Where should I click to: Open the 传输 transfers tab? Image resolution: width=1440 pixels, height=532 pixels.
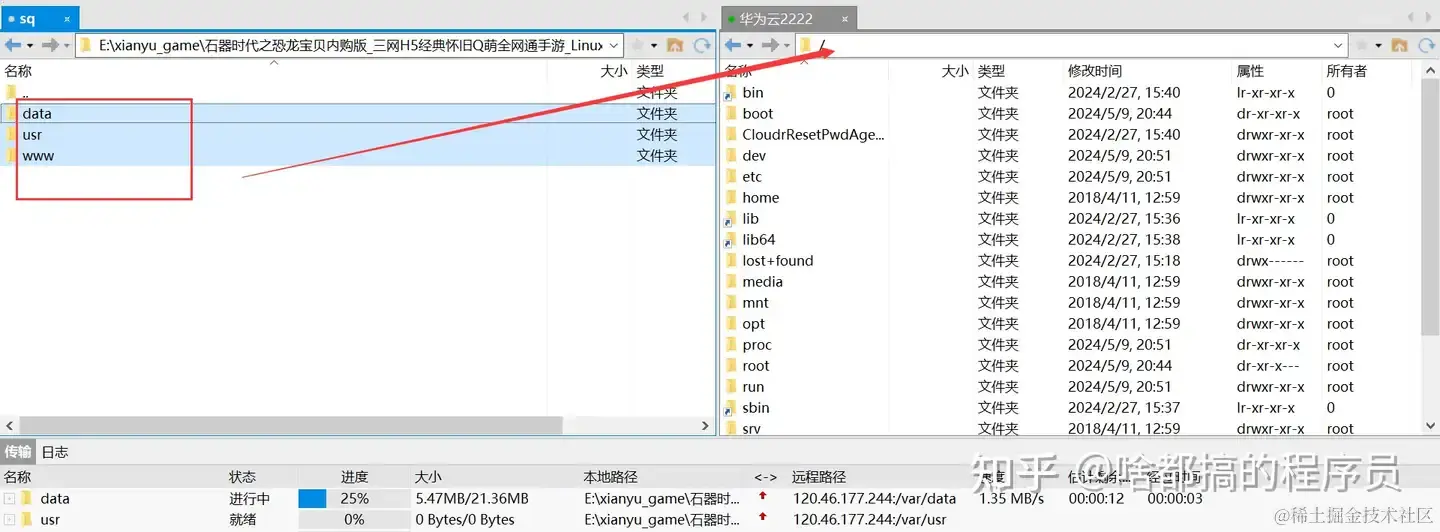(x=18, y=452)
